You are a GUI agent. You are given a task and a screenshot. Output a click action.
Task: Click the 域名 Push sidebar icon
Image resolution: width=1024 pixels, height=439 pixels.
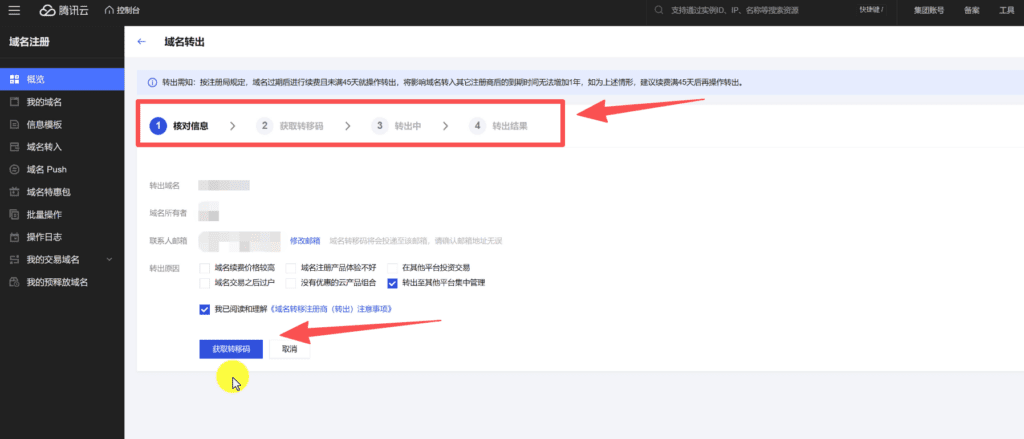14,169
